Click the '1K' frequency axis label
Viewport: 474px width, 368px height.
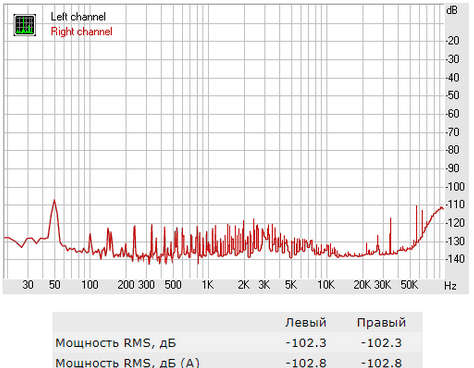pyautogui.click(x=208, y=285)
